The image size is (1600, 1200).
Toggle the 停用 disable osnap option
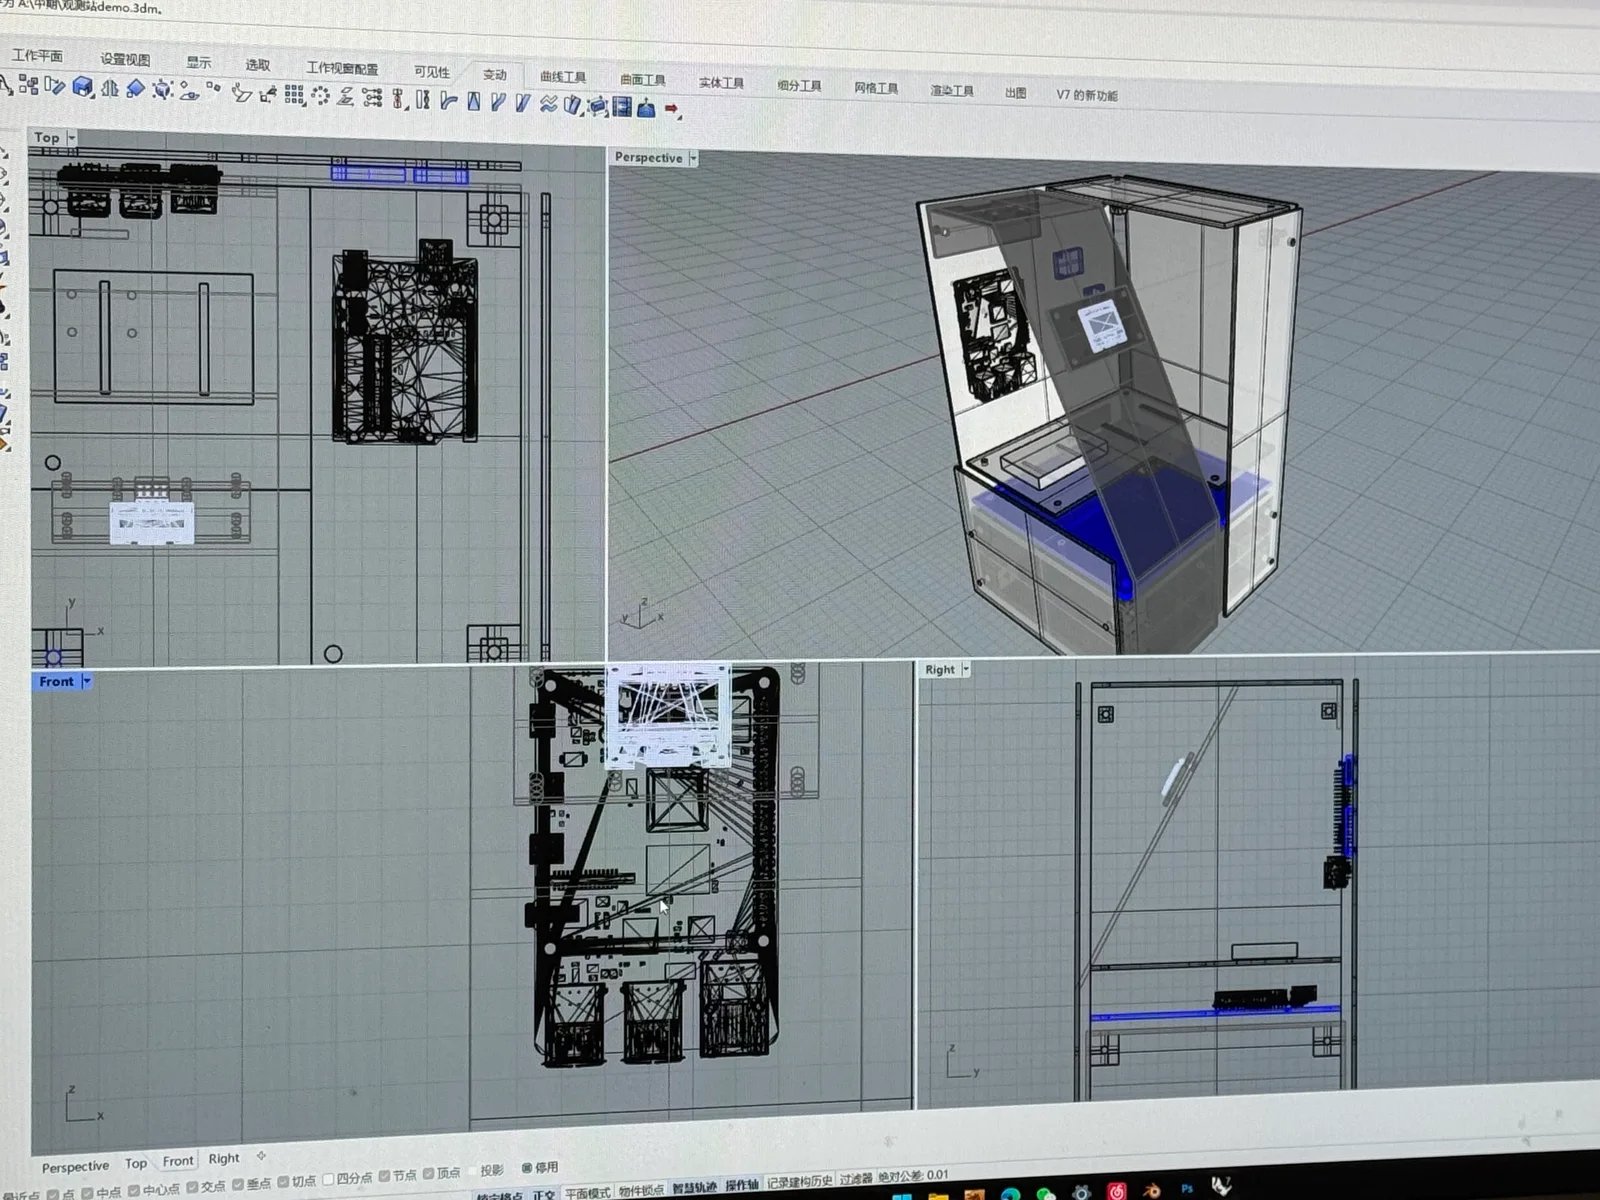coord(526,1167)
